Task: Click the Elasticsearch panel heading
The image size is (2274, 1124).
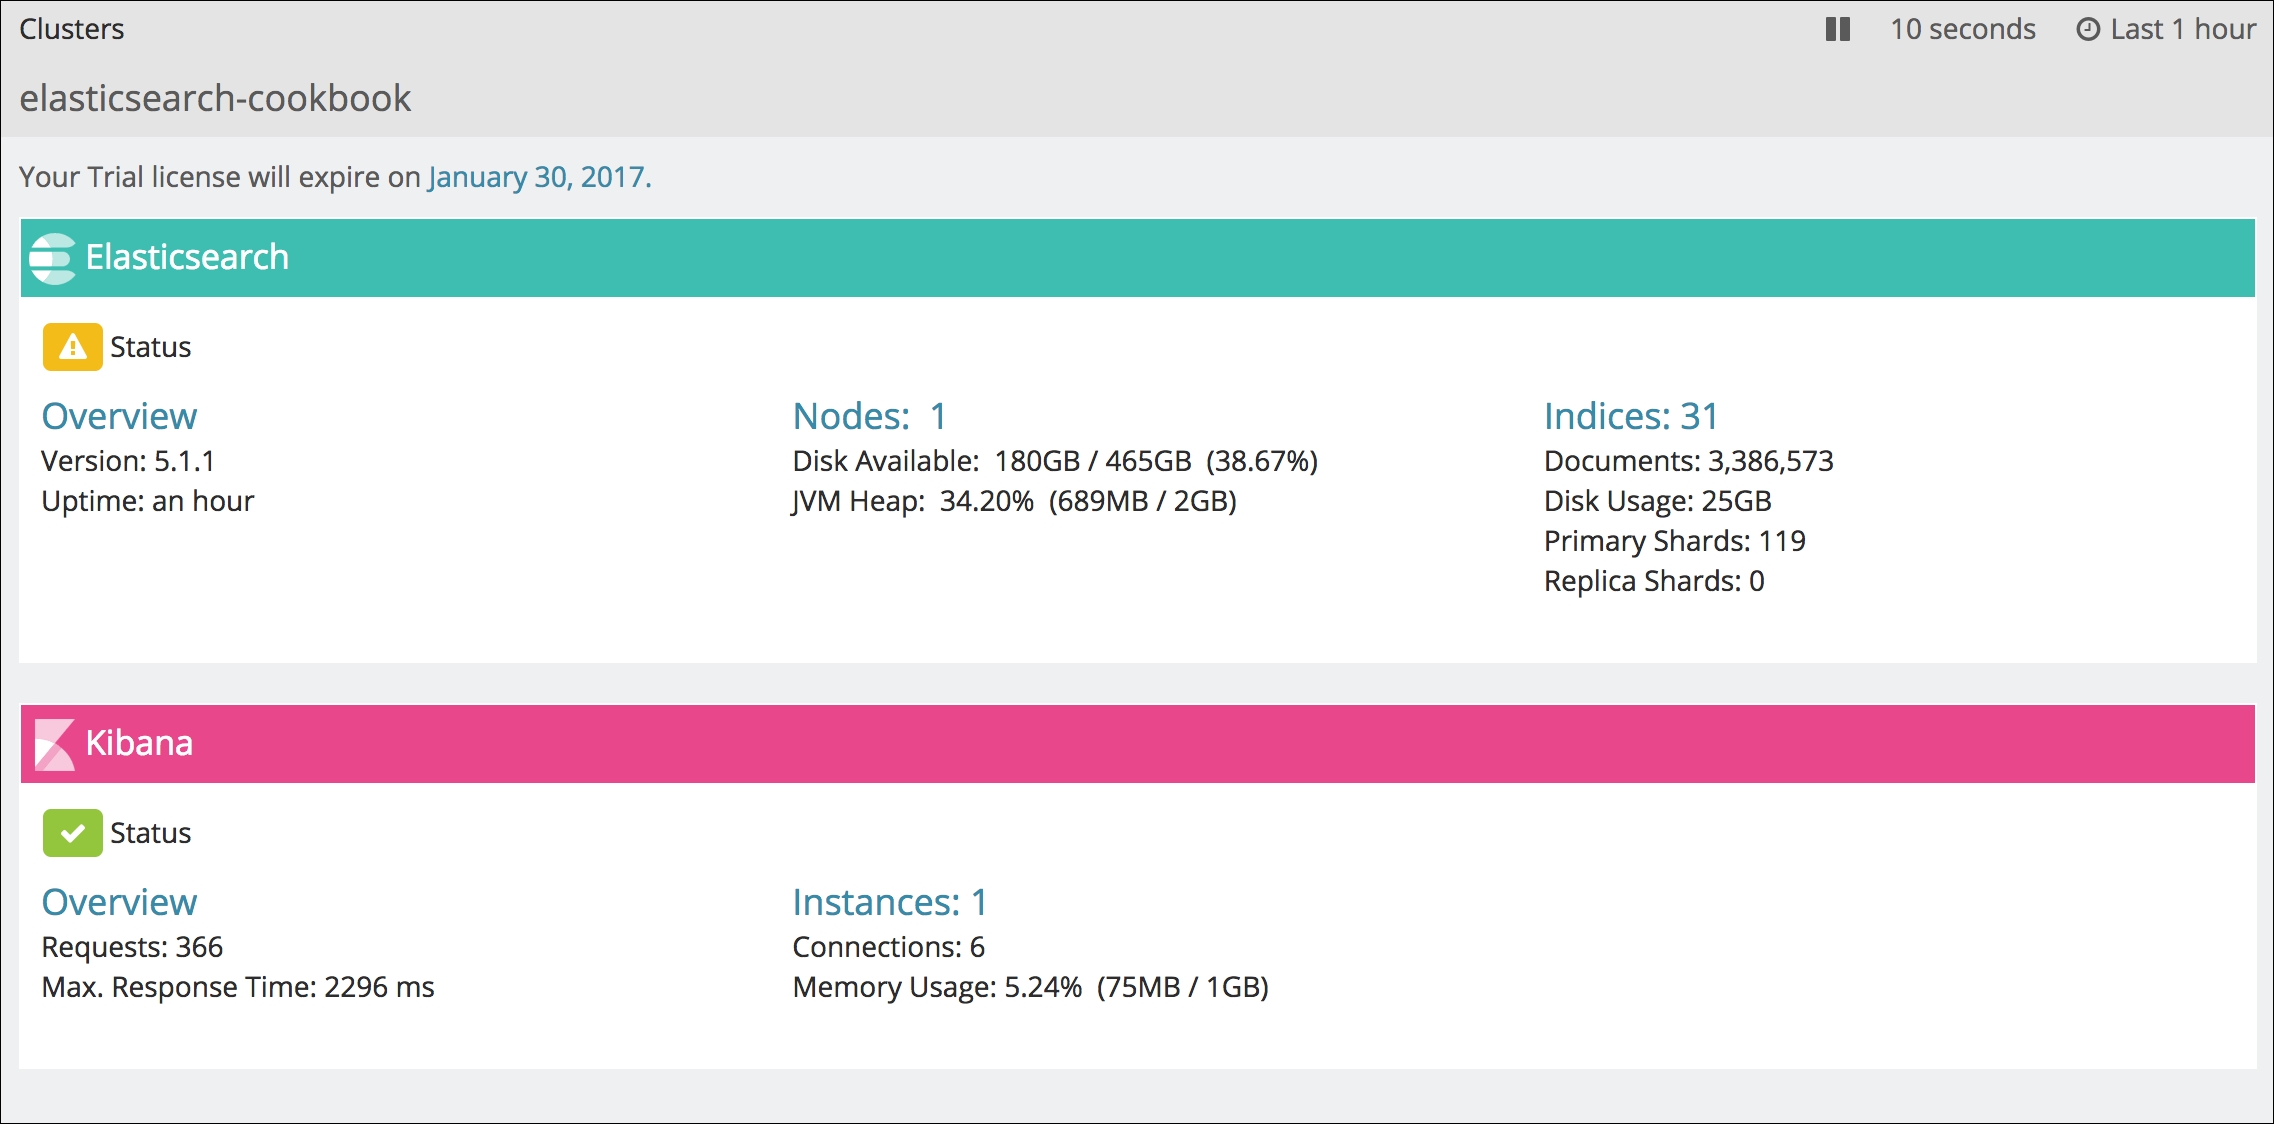Action: click(x=187, y=257)
